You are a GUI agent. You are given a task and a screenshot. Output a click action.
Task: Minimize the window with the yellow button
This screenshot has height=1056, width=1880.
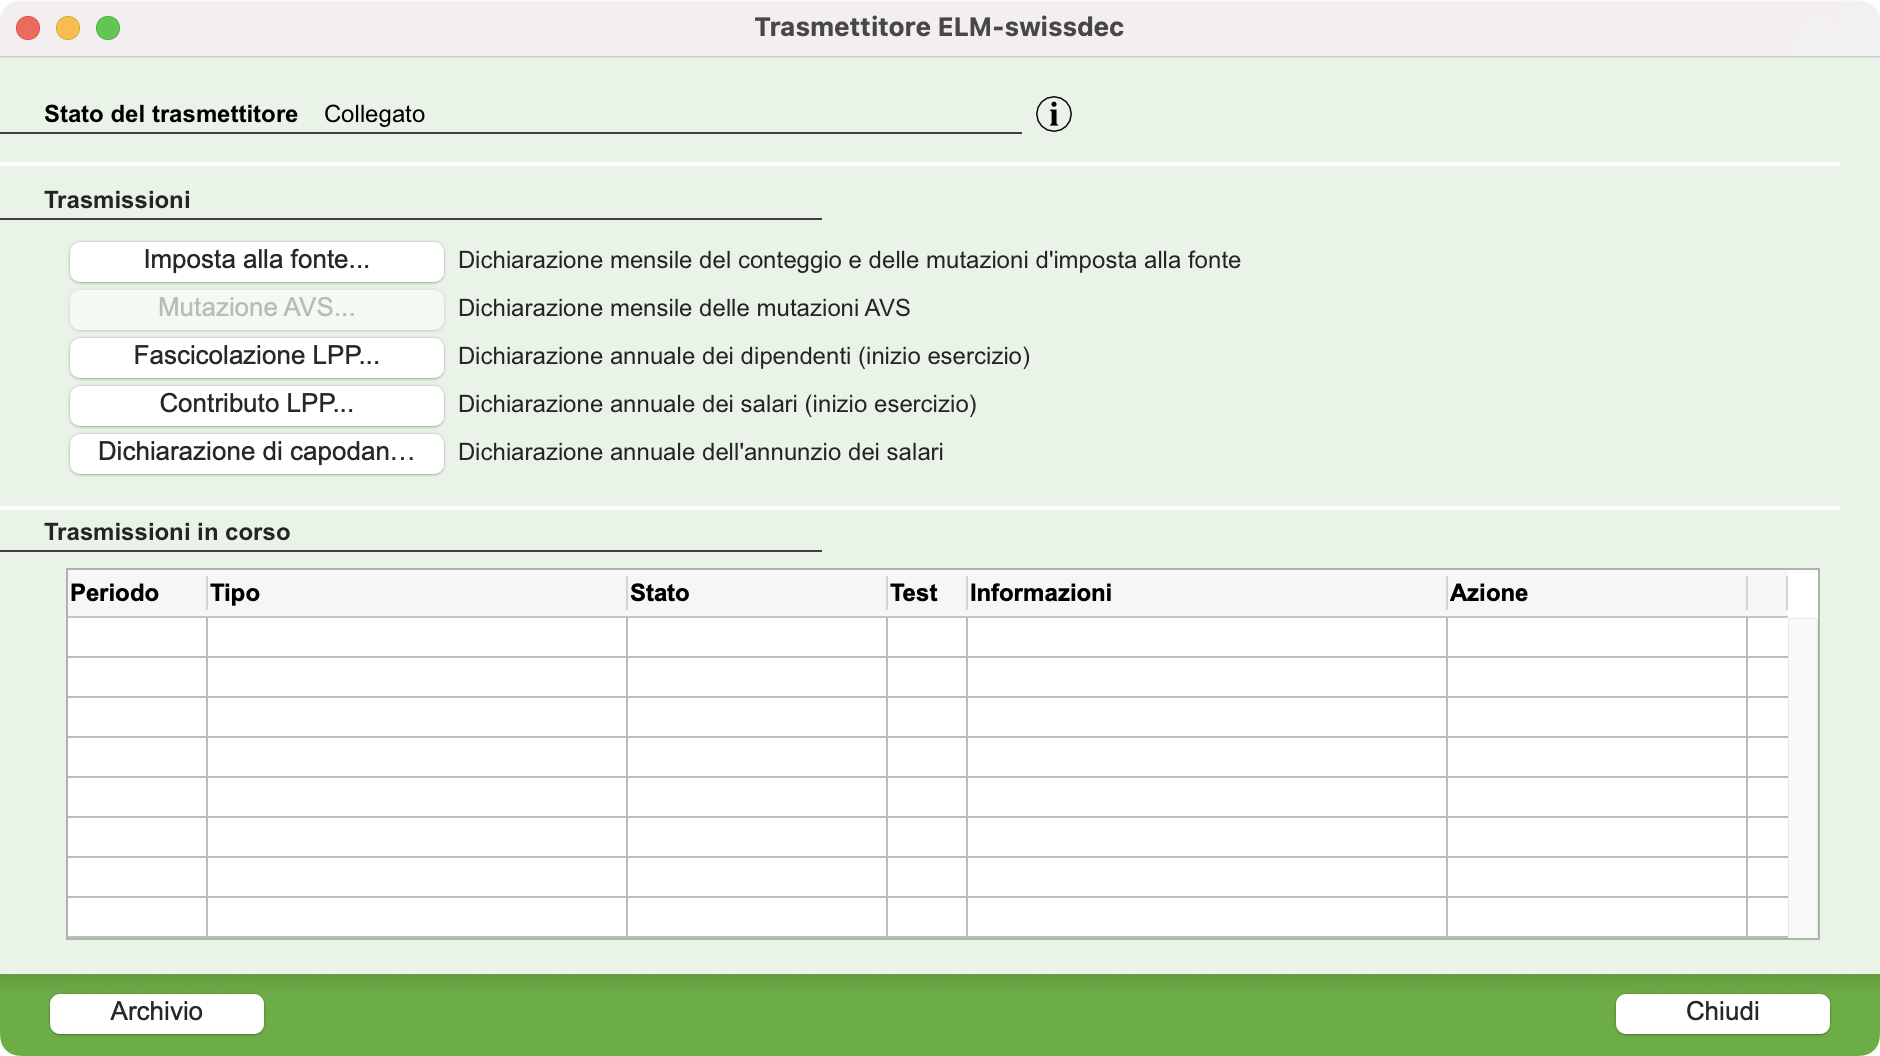(68, 28)
